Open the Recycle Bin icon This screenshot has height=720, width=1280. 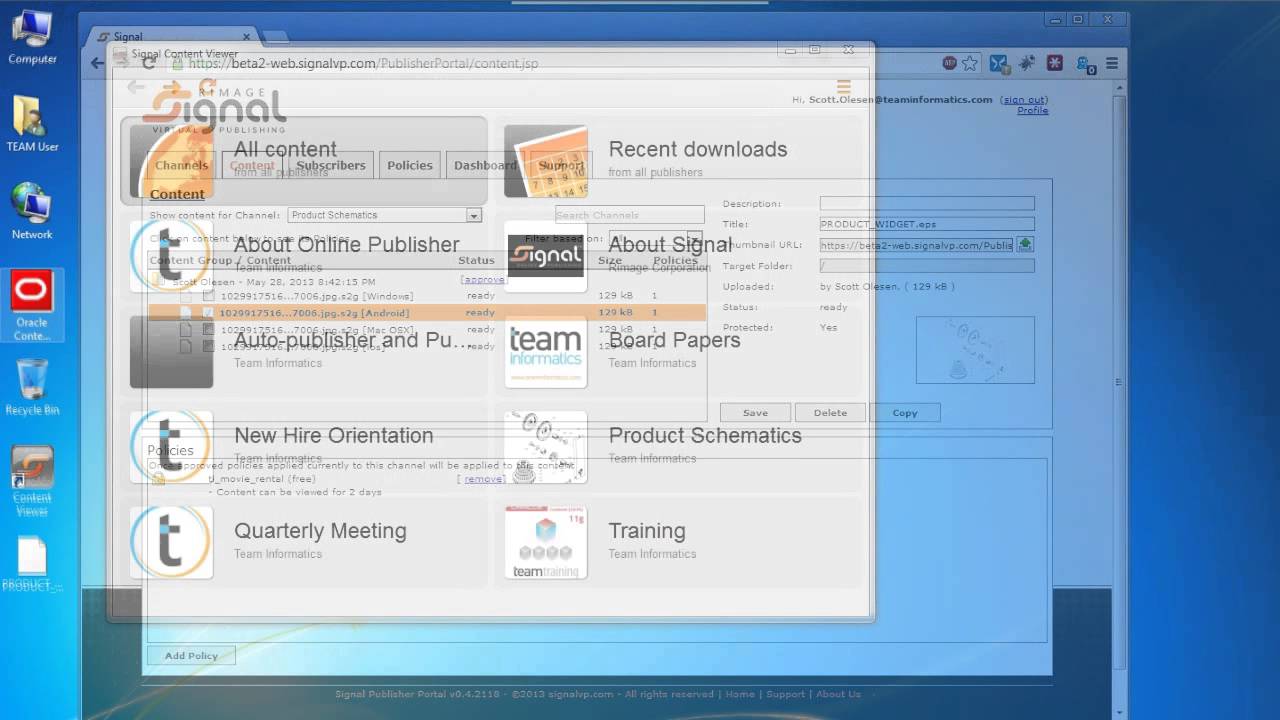pos(32,388)
